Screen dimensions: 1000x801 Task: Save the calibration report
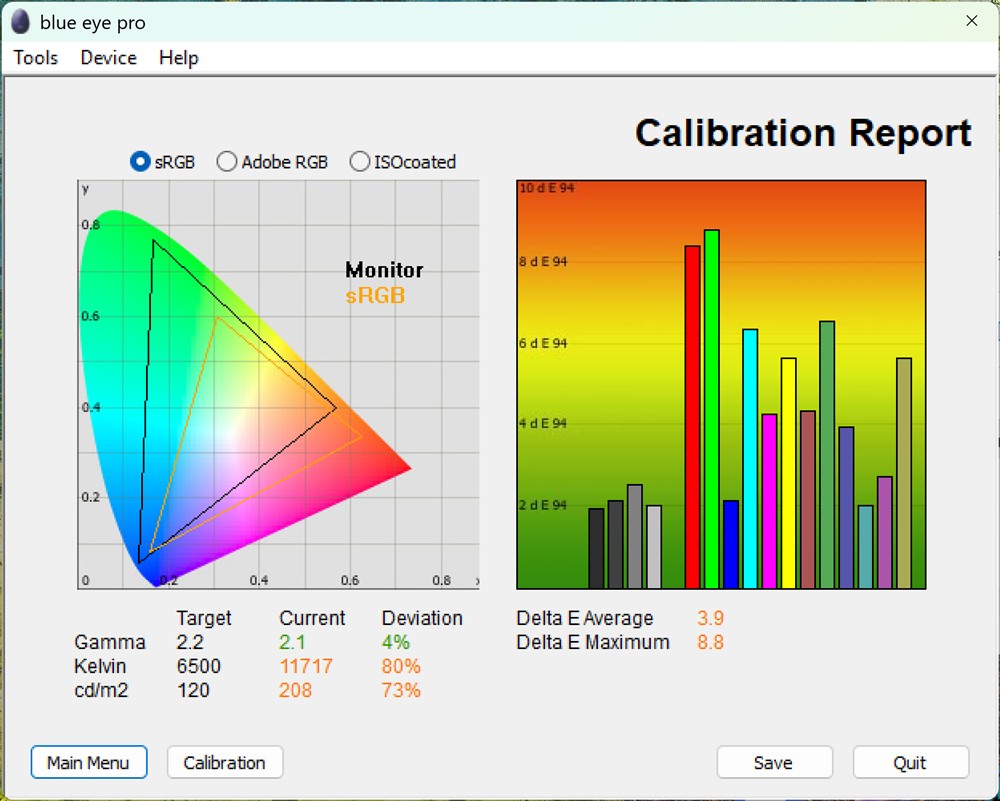click(774, 762)
